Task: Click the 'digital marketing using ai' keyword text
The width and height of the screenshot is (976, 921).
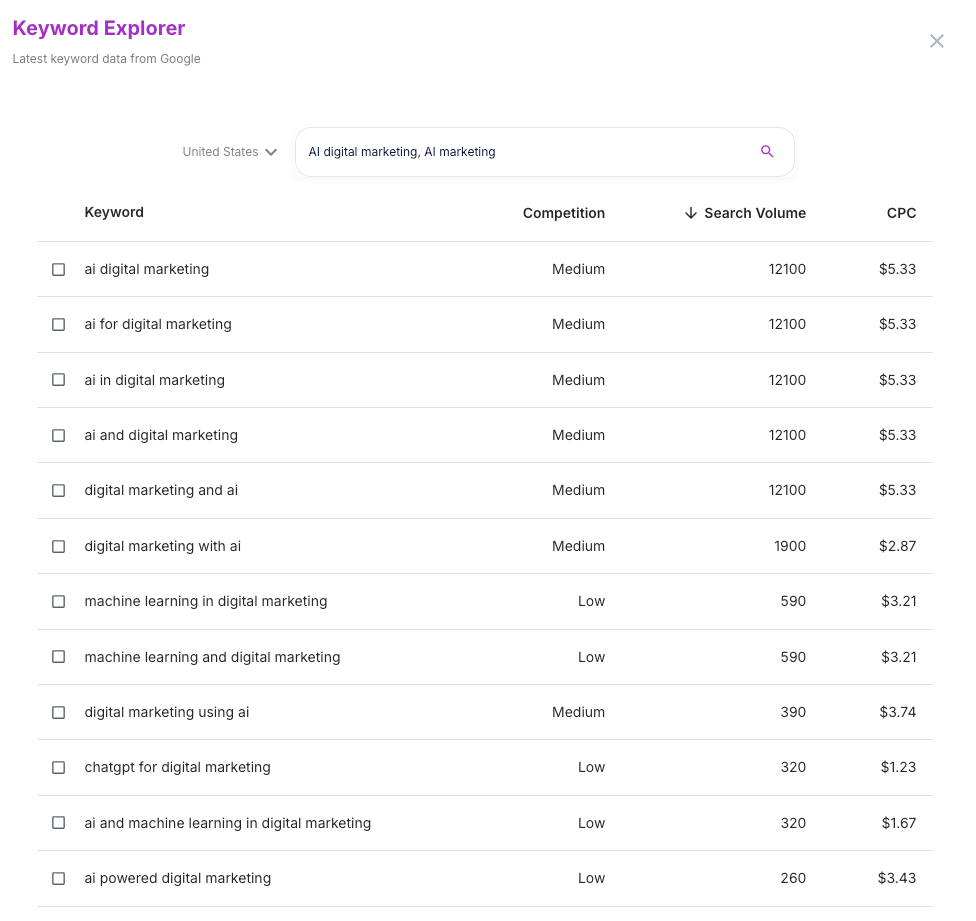Action: tap(167, 712)
